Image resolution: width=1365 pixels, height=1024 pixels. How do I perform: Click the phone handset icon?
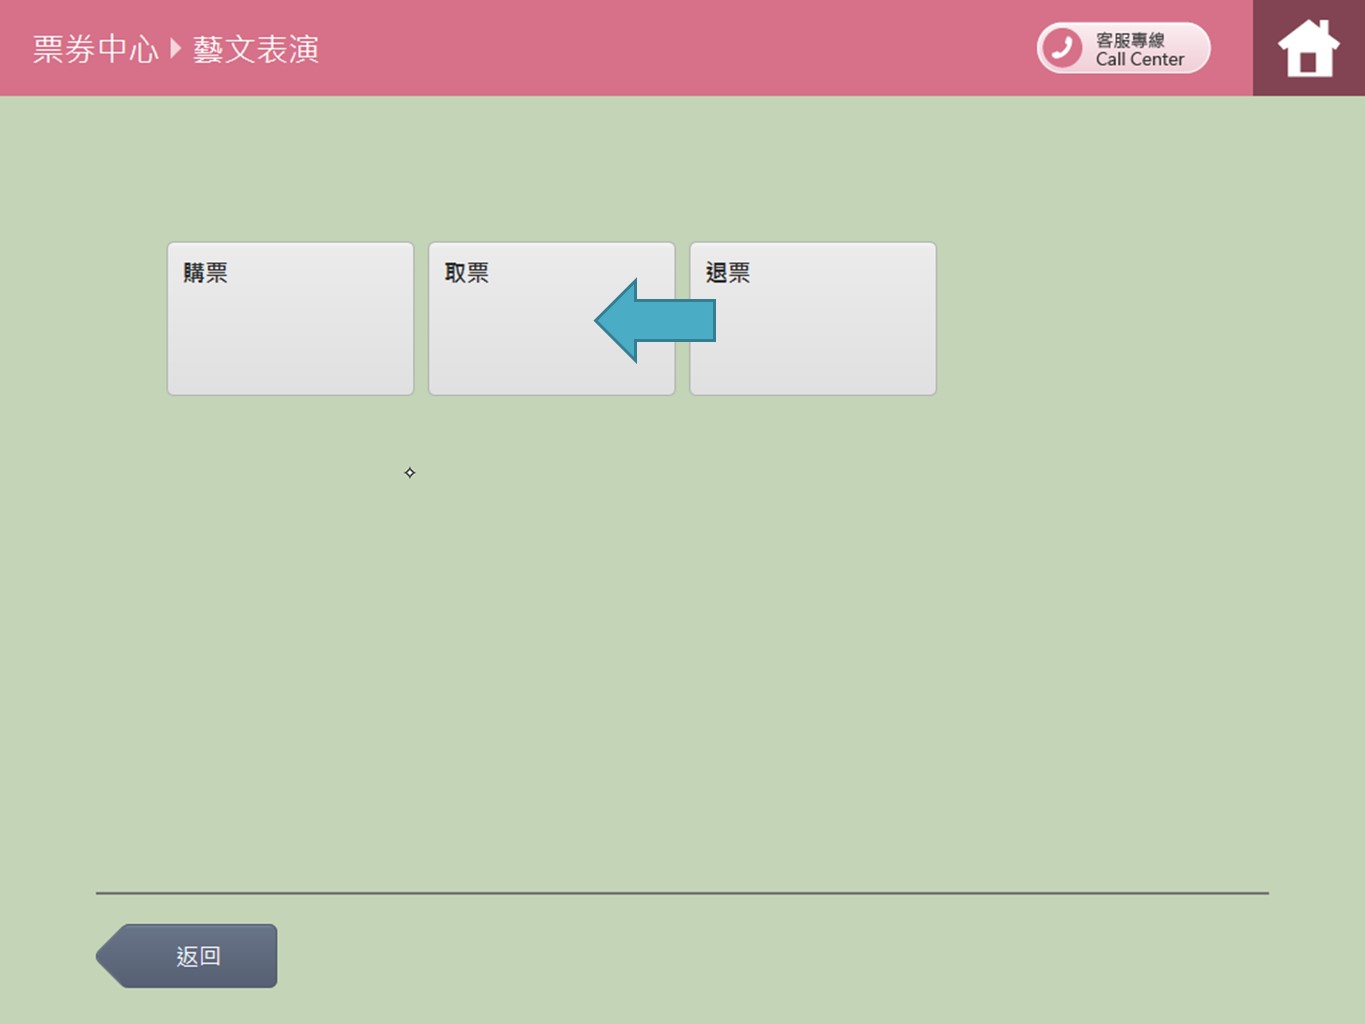1062,48
